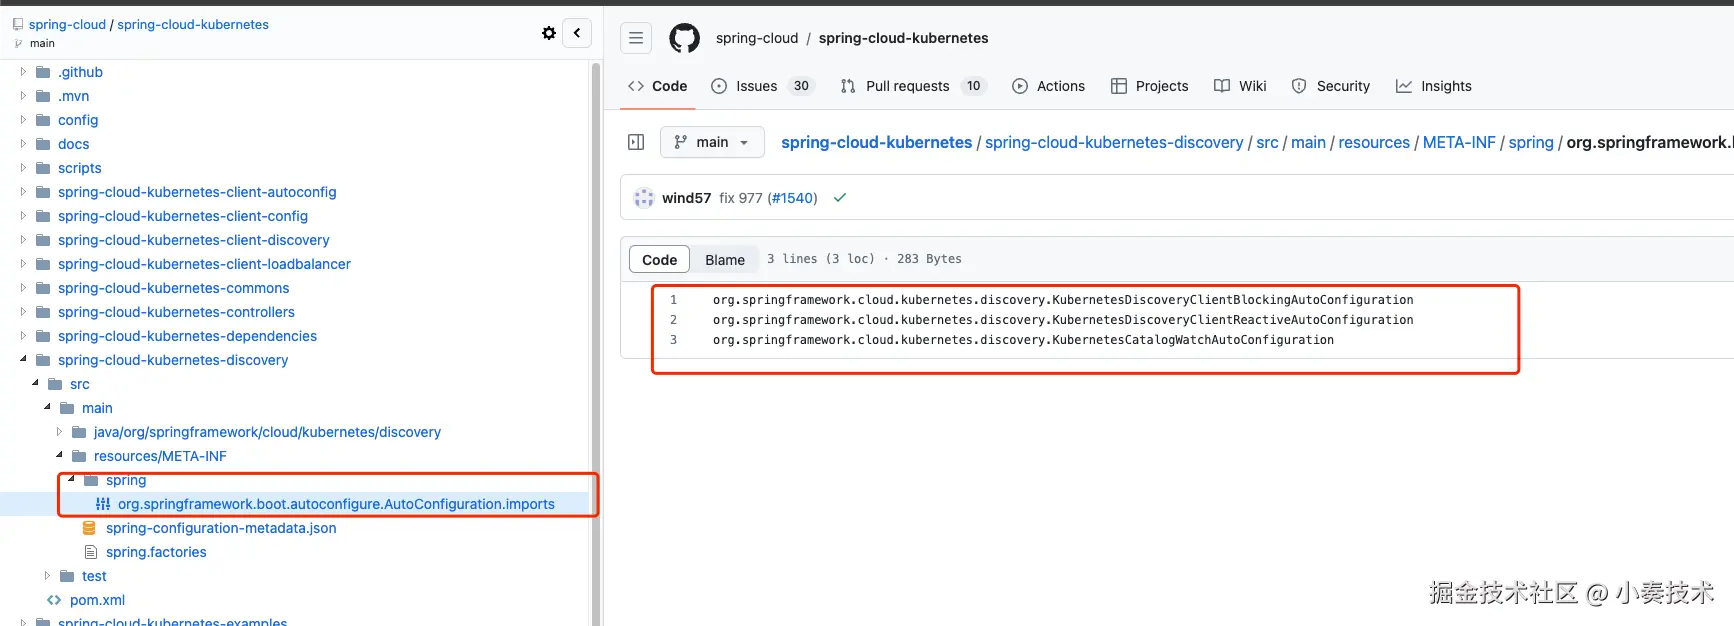Screen dimensions: 1734x626
Task: Expand the .github folder
Action: (23, 72)
